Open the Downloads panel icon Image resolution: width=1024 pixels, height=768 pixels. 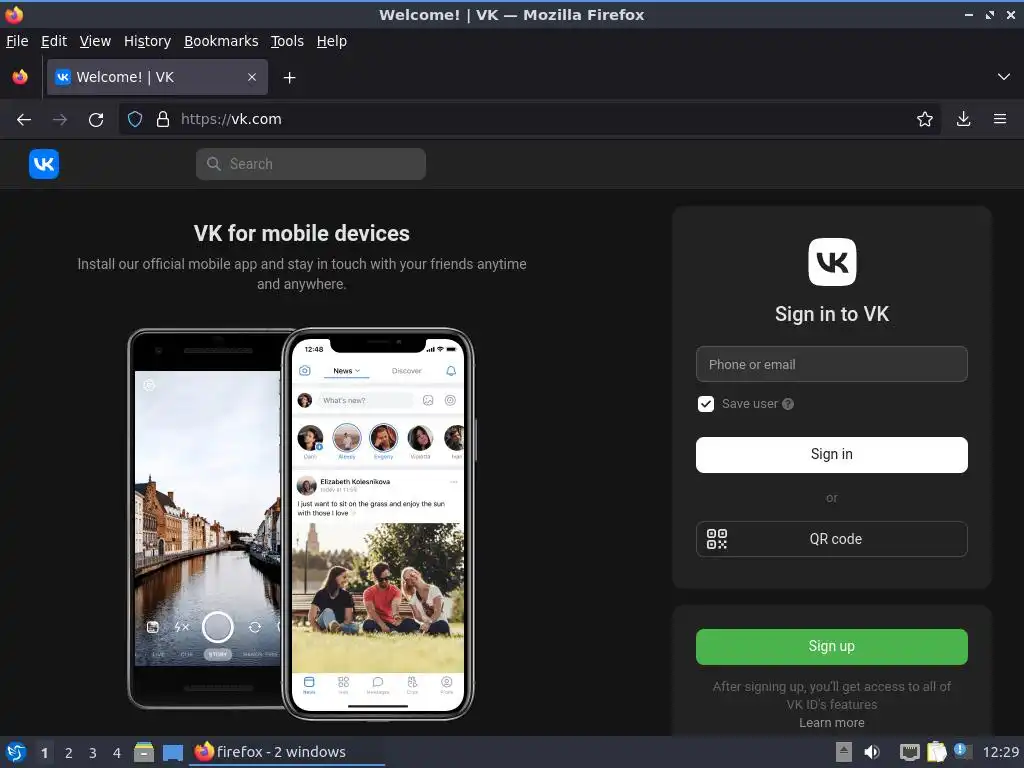(x=963, y=119)
